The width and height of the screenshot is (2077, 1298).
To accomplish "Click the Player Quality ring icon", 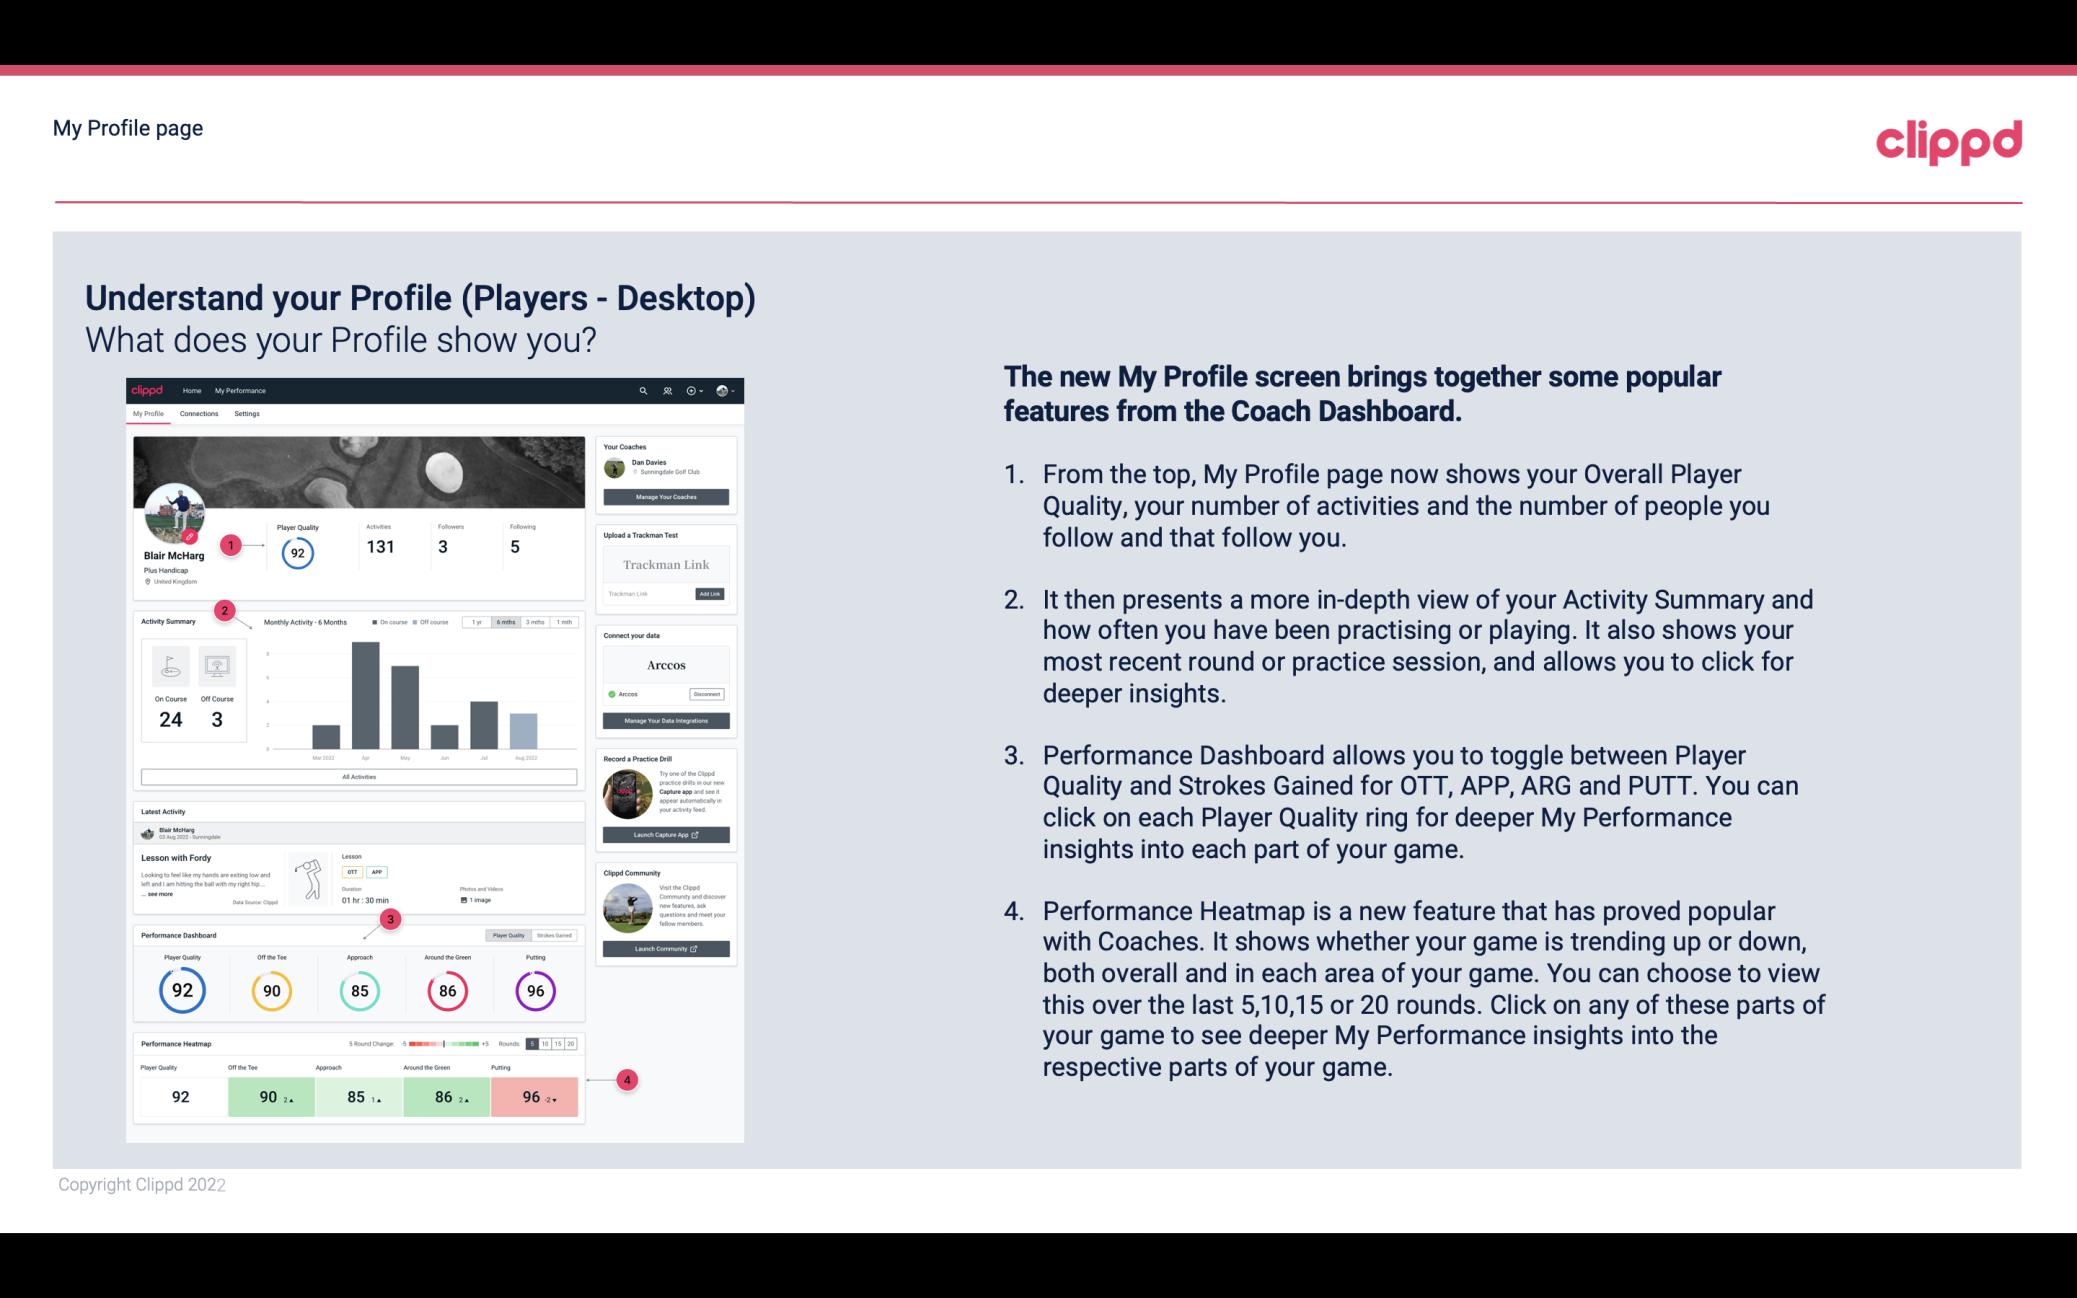I will coord(182,988).
